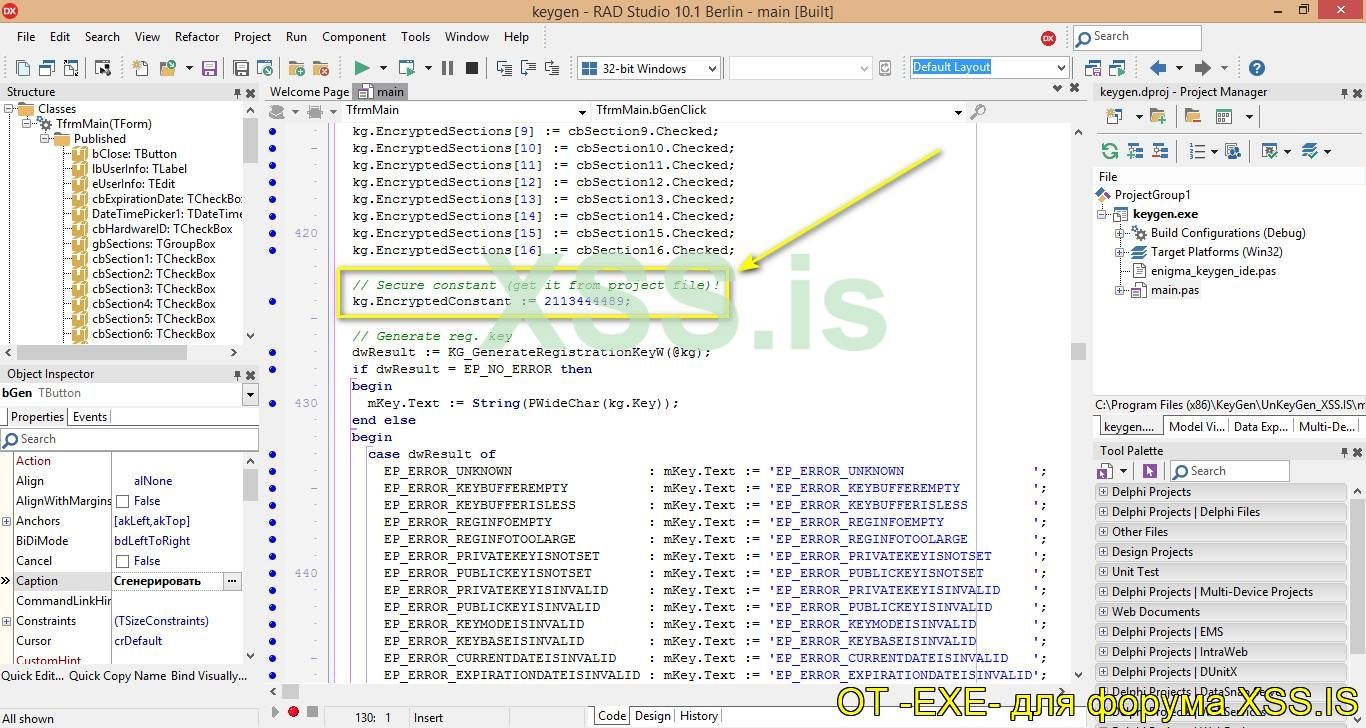
Task: Click Remove Project icon in Project Manager
Action: [x=1192, y=116]
